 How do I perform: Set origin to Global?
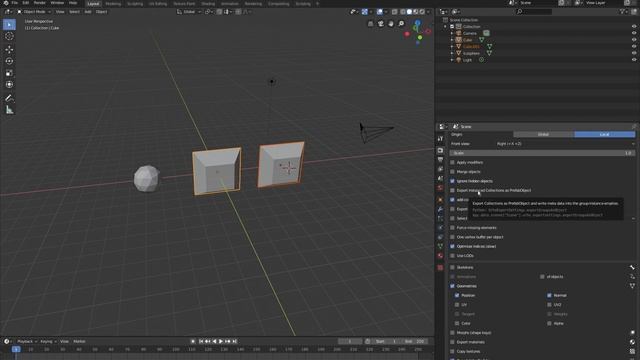pyautogui.click(x=544, y=134)
